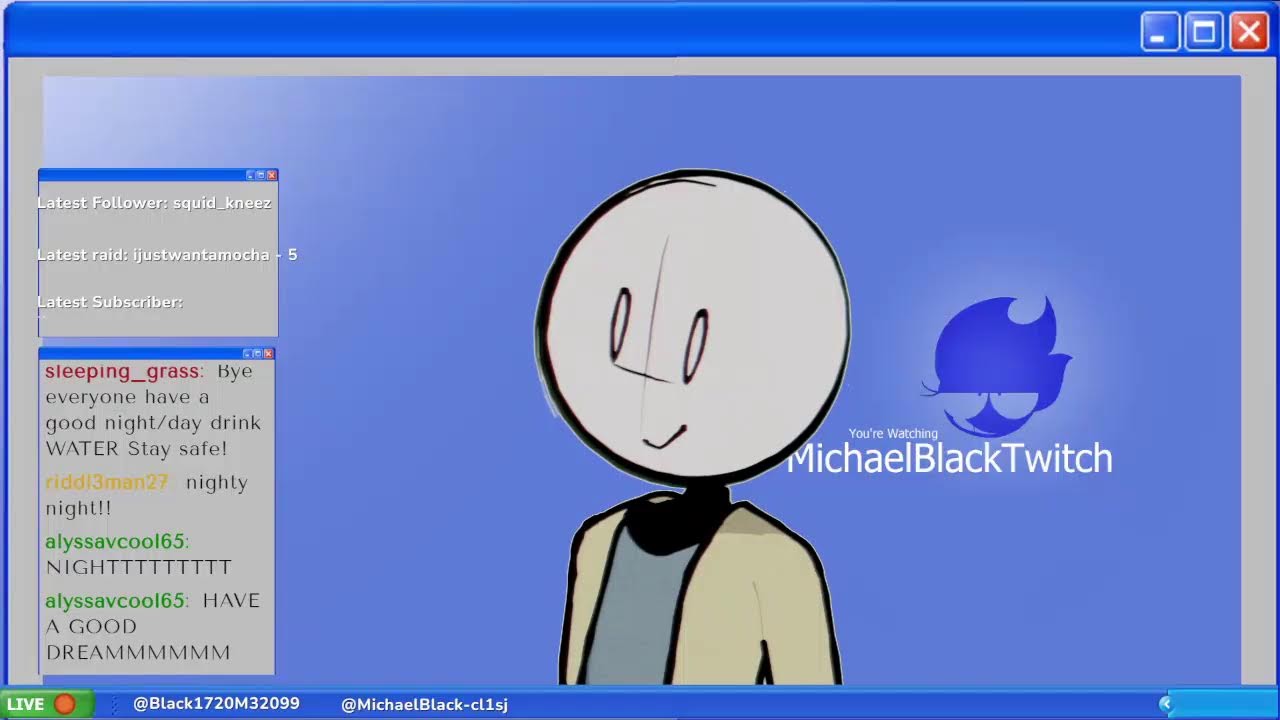
Task: Click alyssavcool65 username beside HAVE A GOOD
Action: pos(115,600)
